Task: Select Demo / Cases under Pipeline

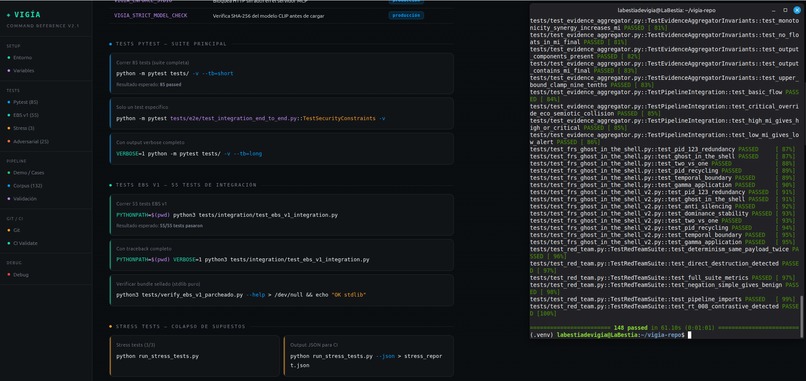Action: click(x=28, y=173)
